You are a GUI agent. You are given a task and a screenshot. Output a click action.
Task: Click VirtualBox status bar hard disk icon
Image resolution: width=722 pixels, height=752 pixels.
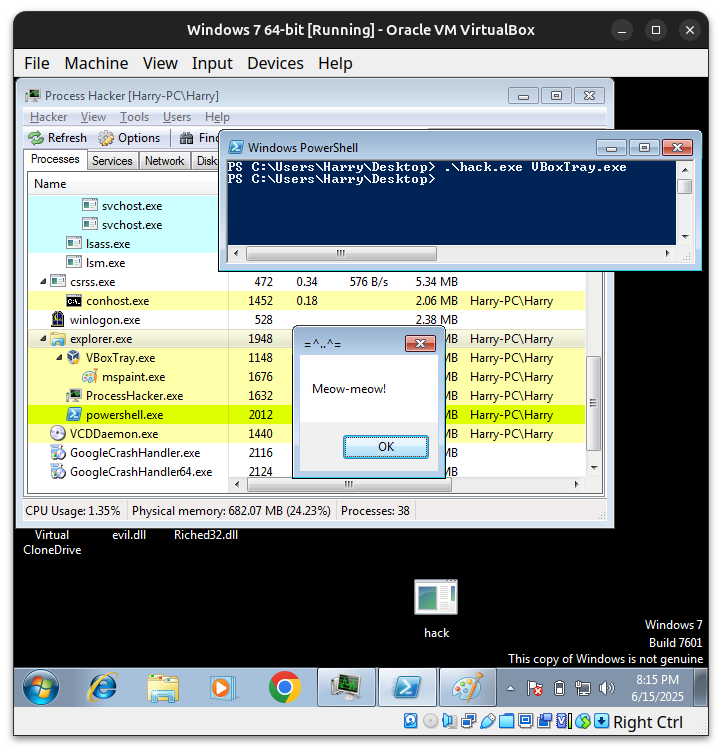pyautogui.click(x=411, y=721)
